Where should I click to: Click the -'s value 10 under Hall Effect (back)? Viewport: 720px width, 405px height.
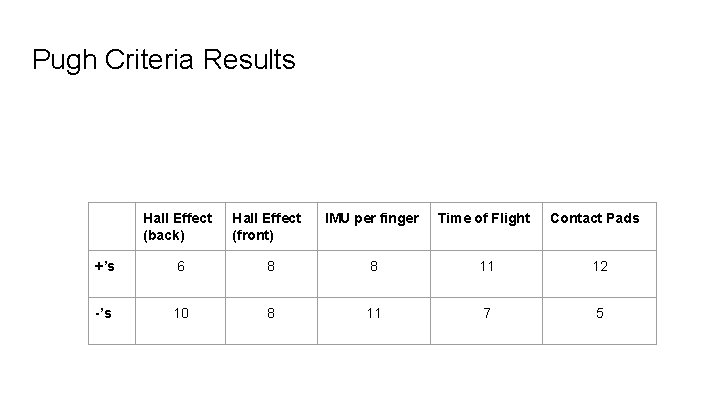pos(178,314)
